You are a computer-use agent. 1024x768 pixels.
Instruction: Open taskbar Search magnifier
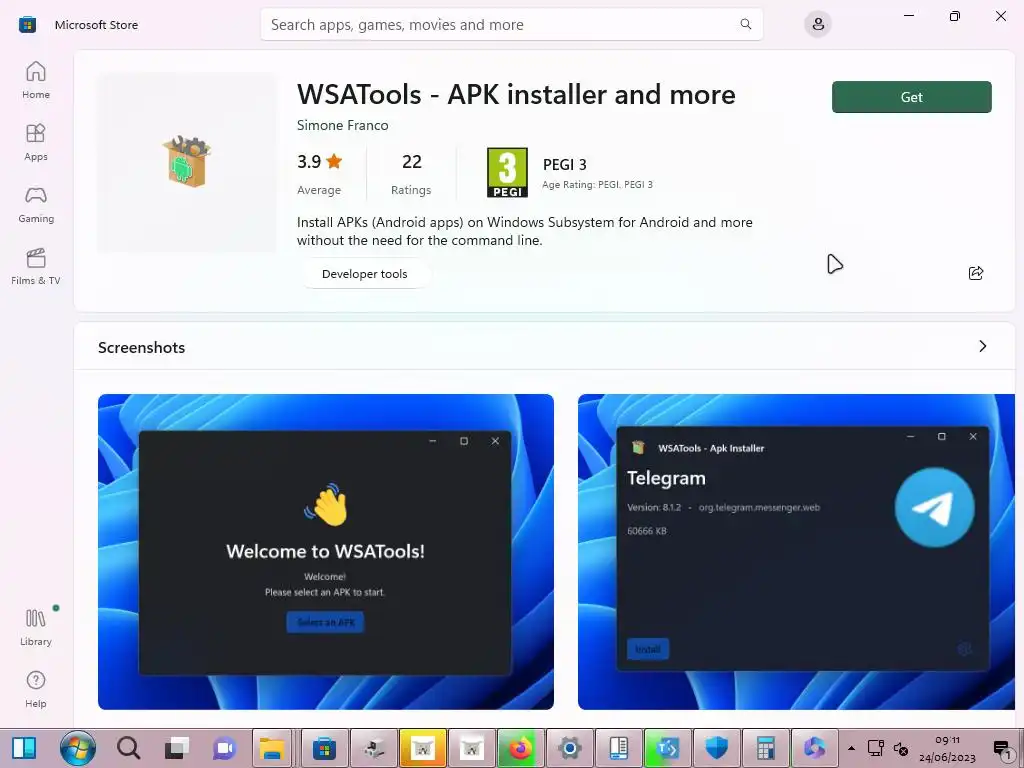[128, 748]
